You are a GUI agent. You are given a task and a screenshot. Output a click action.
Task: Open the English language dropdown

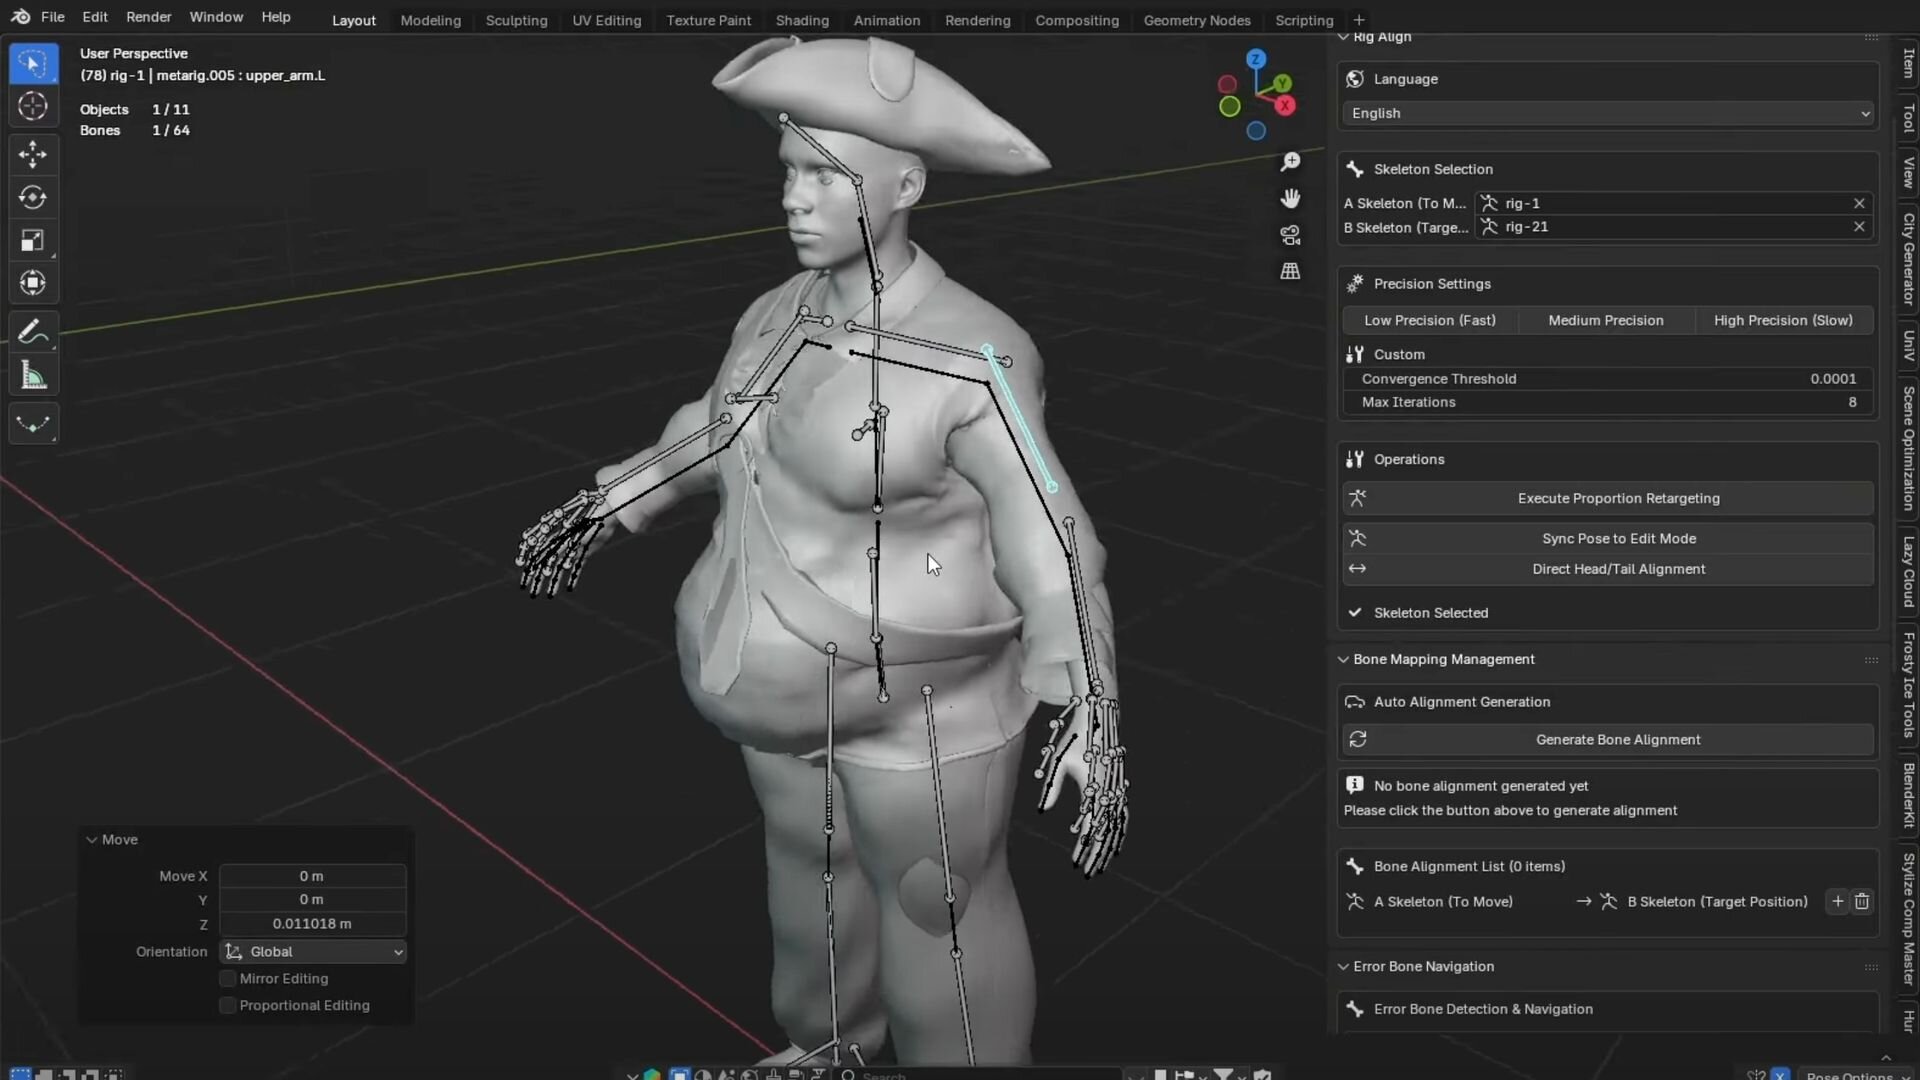point(1608,113)
